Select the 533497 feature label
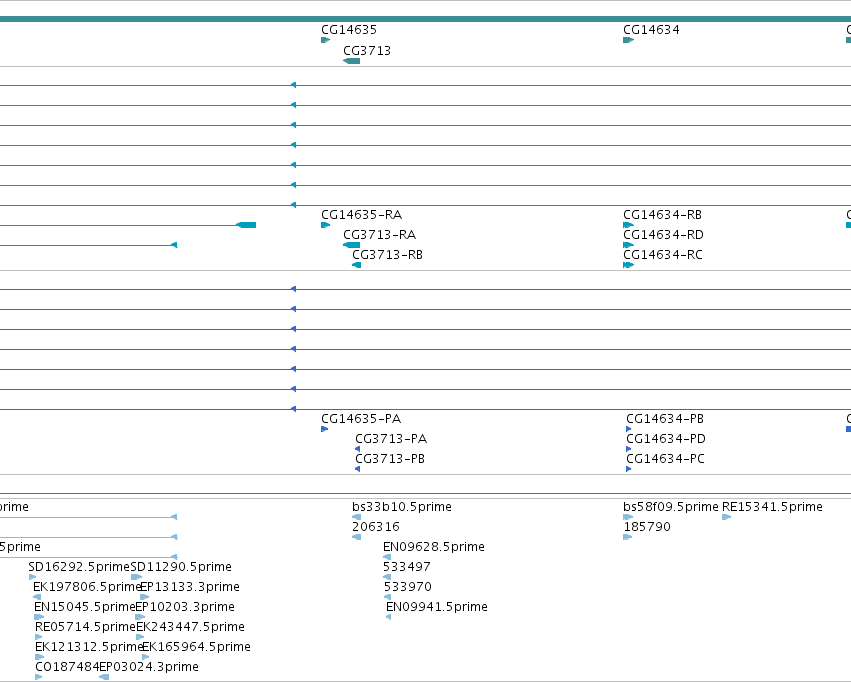This screenshot has width=851, height=682. coord(407,567)
